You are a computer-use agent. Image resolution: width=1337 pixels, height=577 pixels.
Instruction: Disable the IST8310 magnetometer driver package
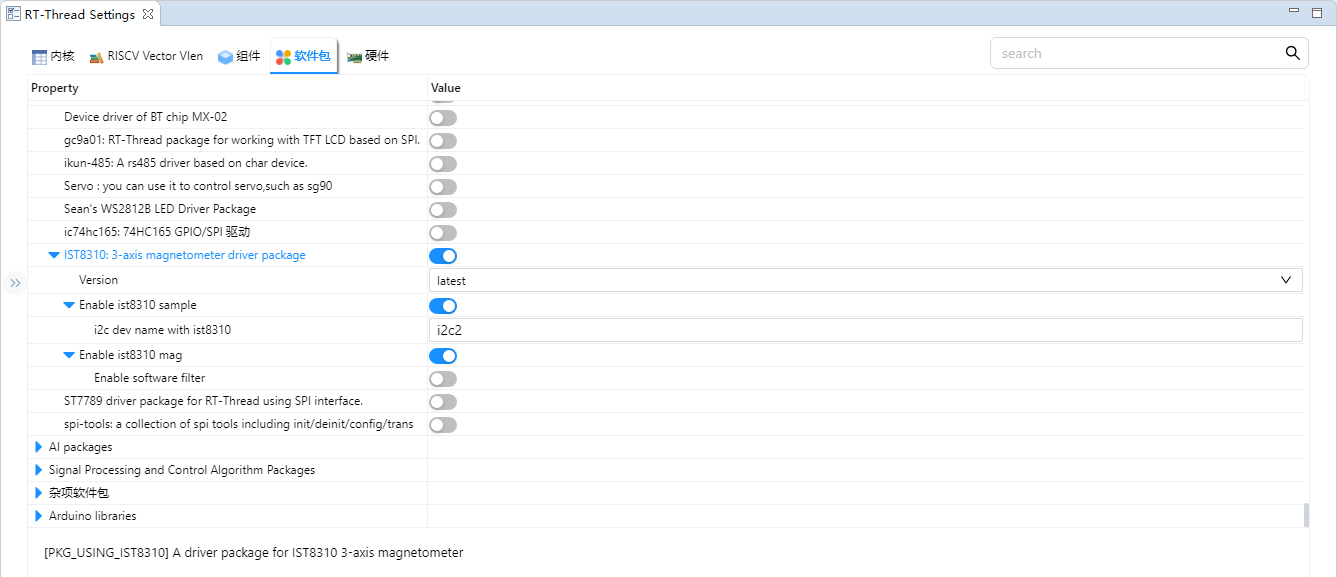tap(443, 256)
